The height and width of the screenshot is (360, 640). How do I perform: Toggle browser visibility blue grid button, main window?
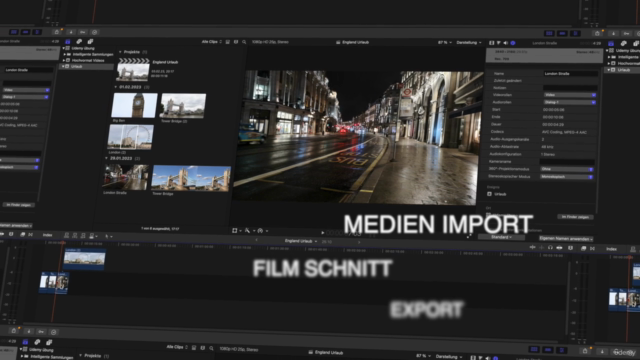click(x=549, y=33)
